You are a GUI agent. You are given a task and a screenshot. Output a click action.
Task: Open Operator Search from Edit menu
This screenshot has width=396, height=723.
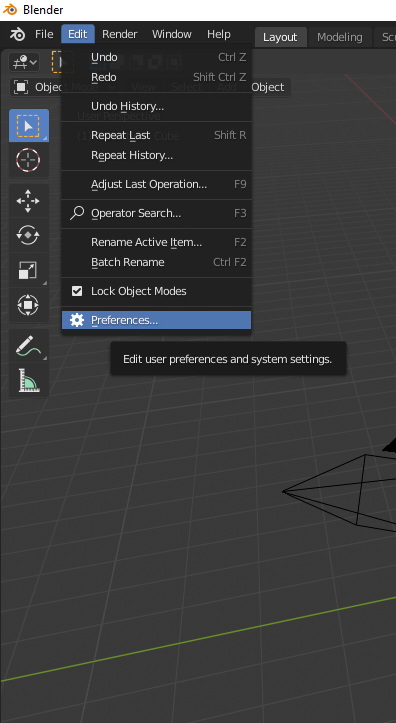157,213
